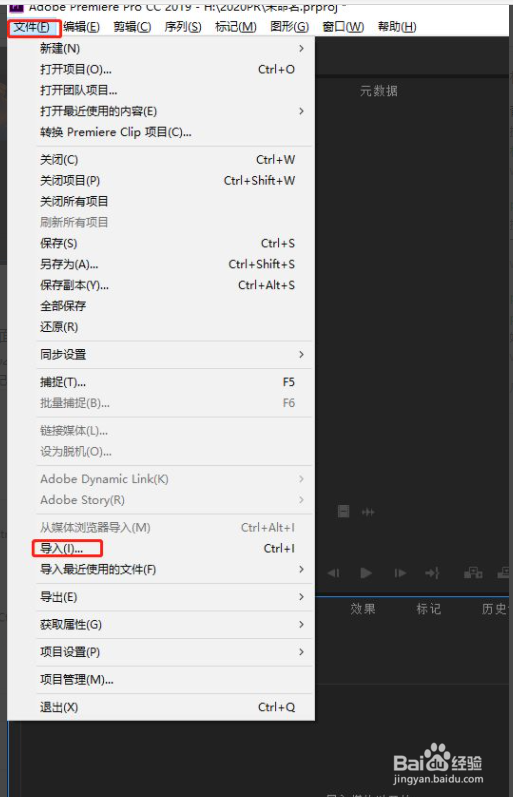This screenshot has height=797, width=513.
Task: Click the Play button in the monitor
Action: point(366,573)
